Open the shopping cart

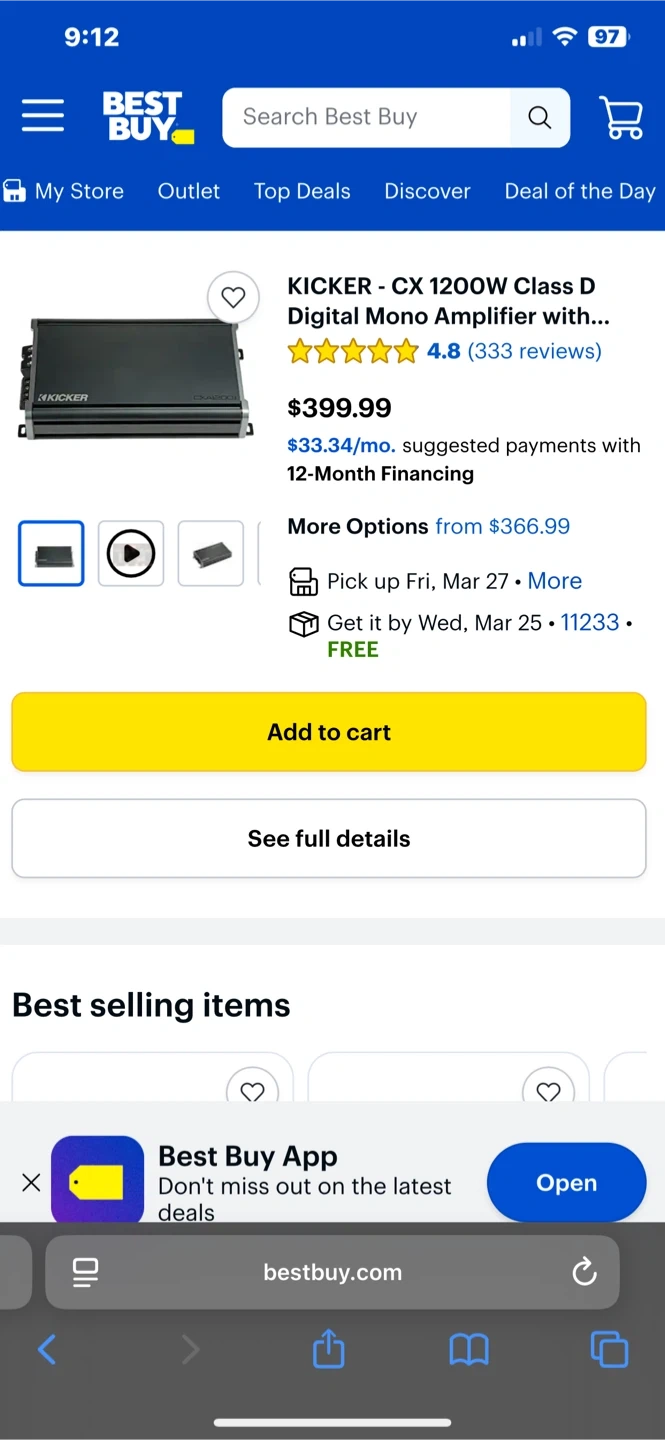(x=621, y=118)
